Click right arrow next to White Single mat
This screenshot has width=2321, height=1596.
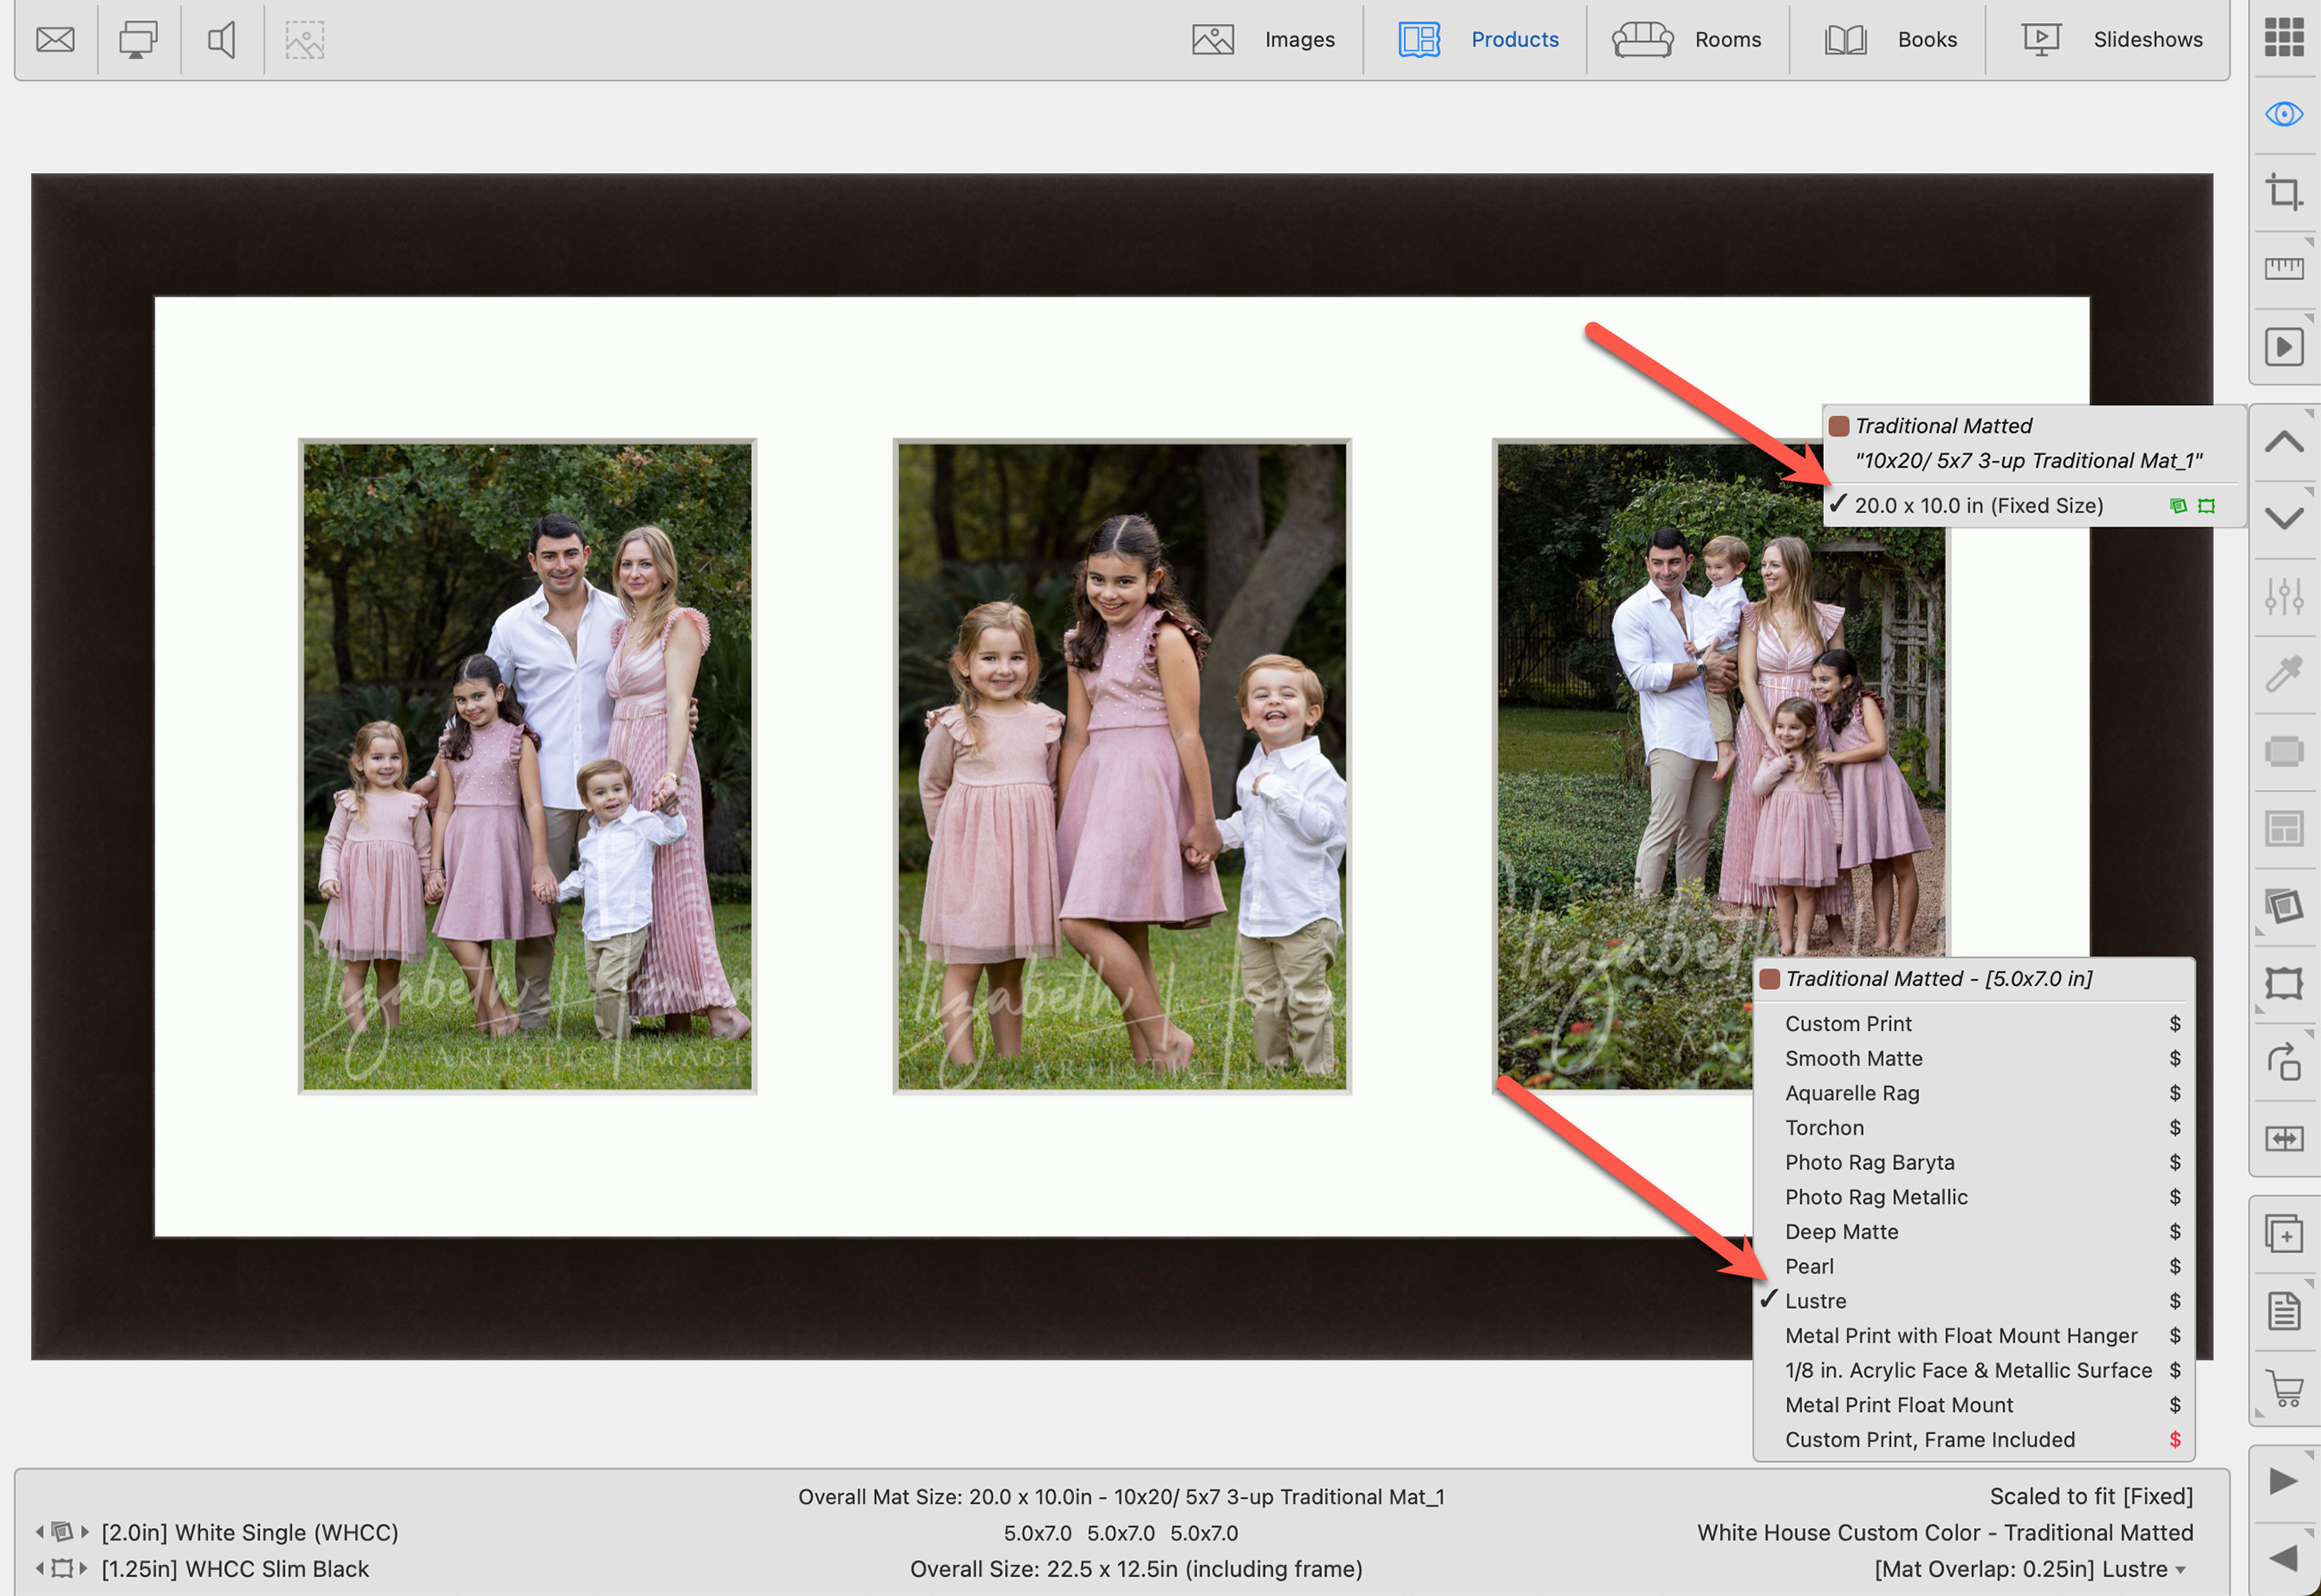click(x=86, y=1532)
